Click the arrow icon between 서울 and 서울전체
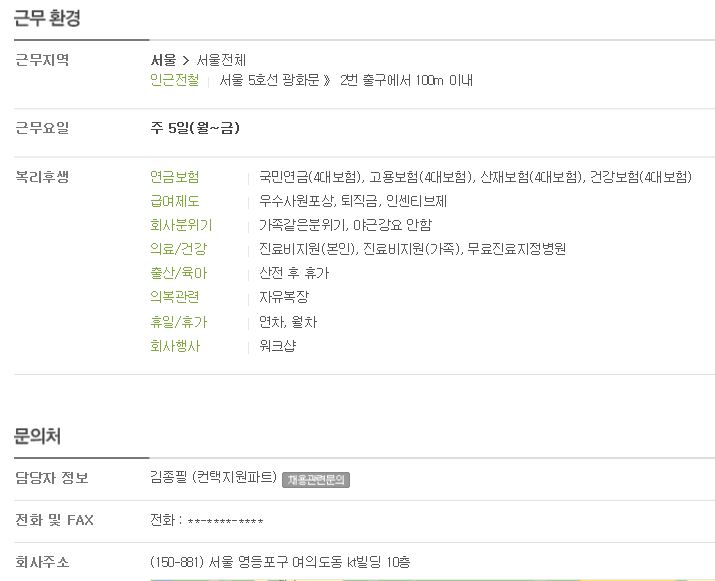Image resolution: width=715 pixels, height=581 pixels. [186, 60]
